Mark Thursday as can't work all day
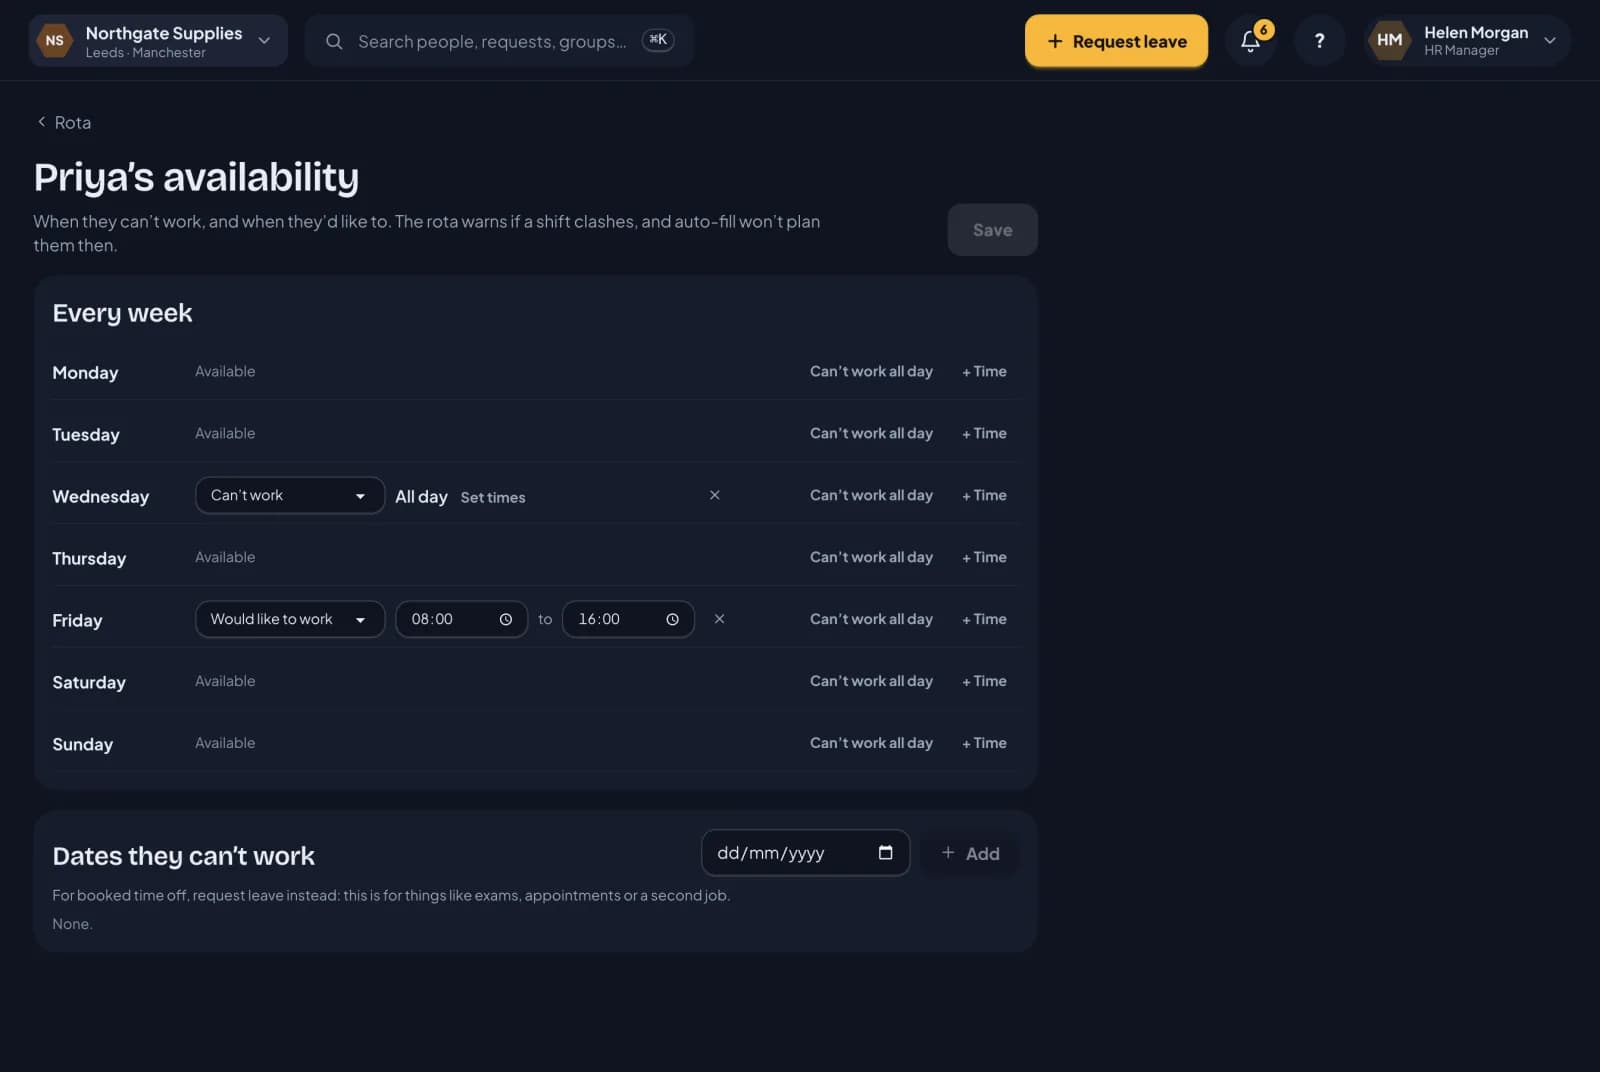Image resolution: width=1600 pixels, height=1072 pixels. tap(871, 557)
